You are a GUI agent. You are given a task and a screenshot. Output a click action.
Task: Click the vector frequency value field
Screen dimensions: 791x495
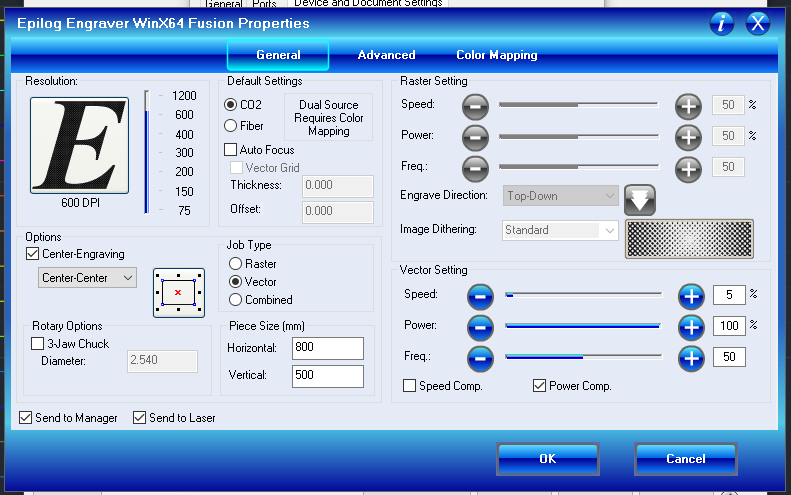click(729, 357)
